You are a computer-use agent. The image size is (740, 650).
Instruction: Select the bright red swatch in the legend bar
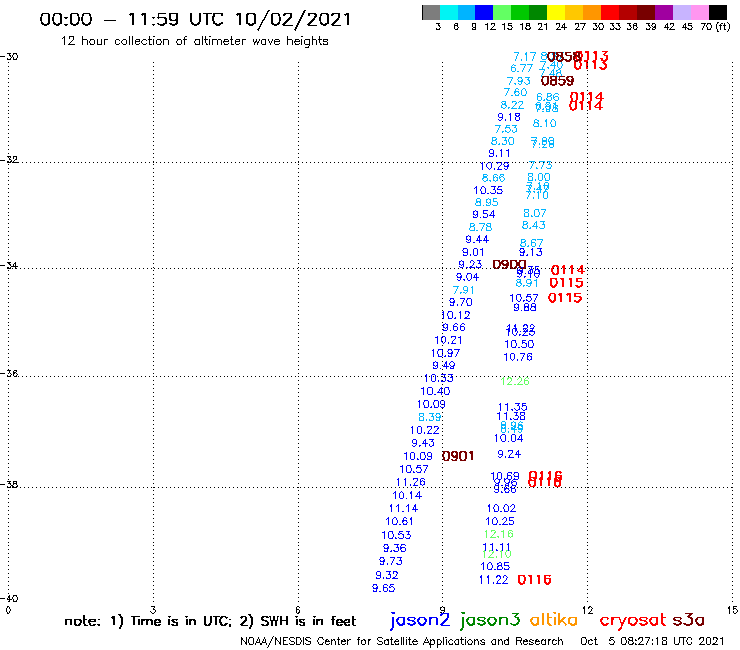point(610,12)
